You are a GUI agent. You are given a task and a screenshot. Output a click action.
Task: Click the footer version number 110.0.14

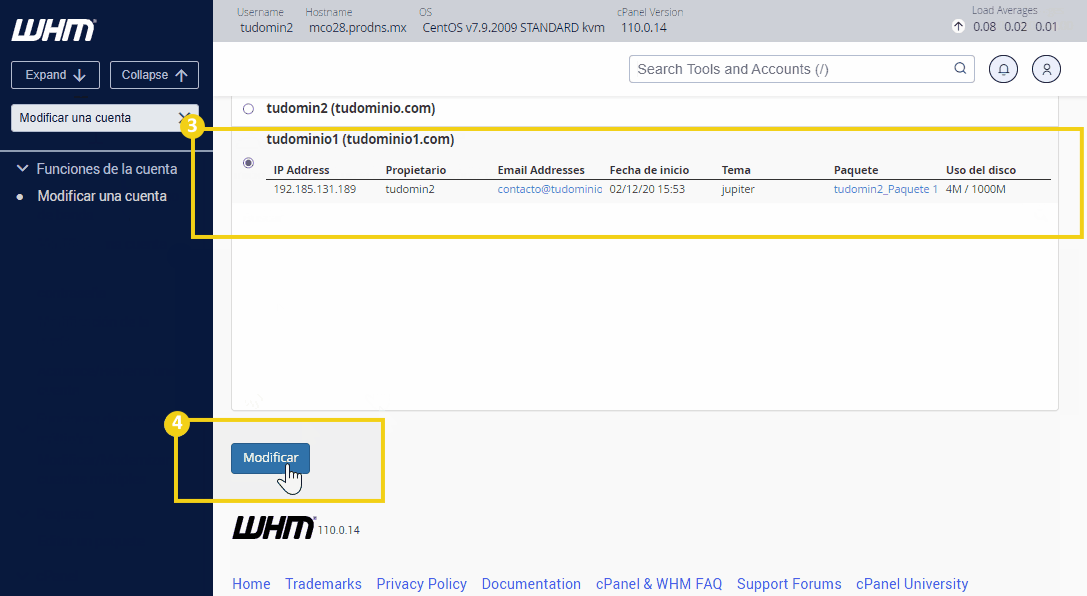(x=339, y=530)
